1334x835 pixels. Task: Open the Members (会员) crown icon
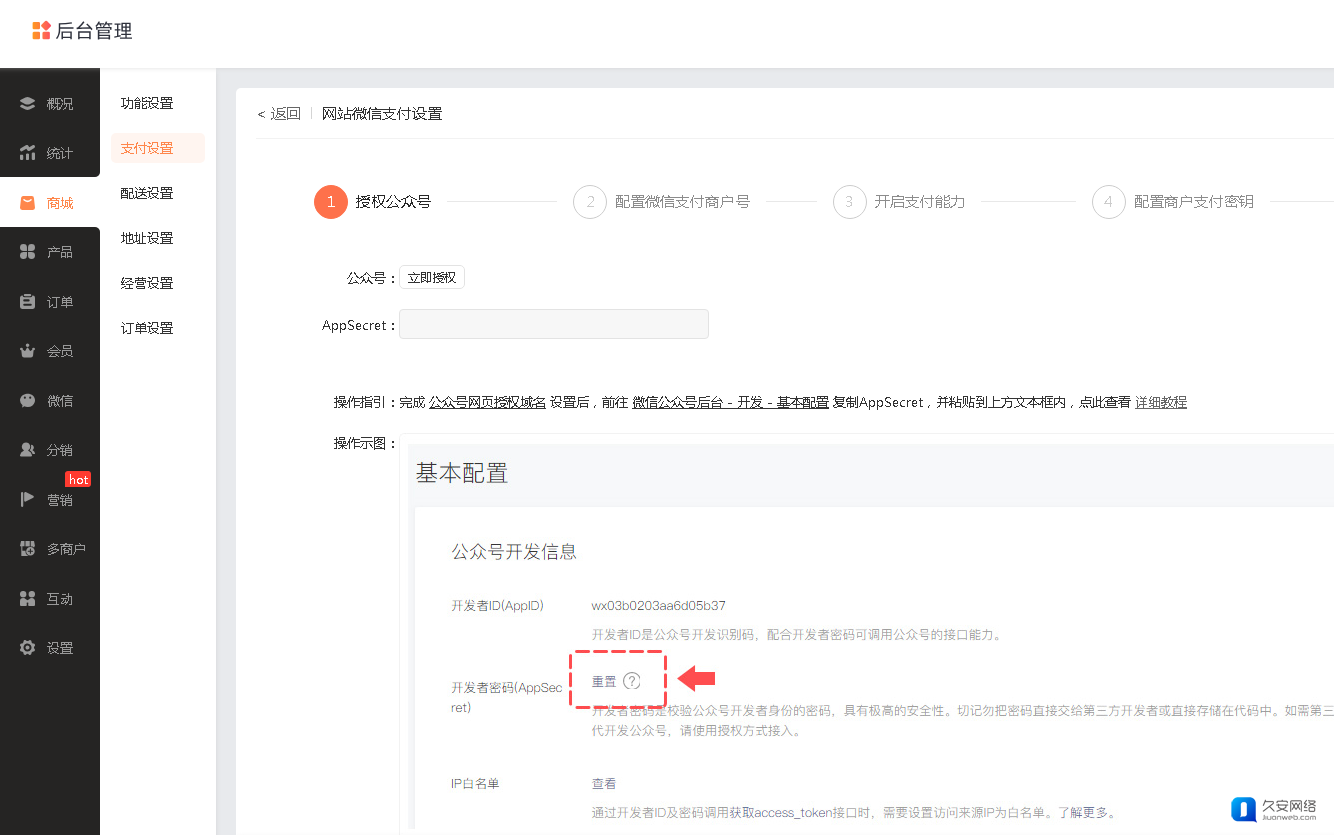[28, 351]
